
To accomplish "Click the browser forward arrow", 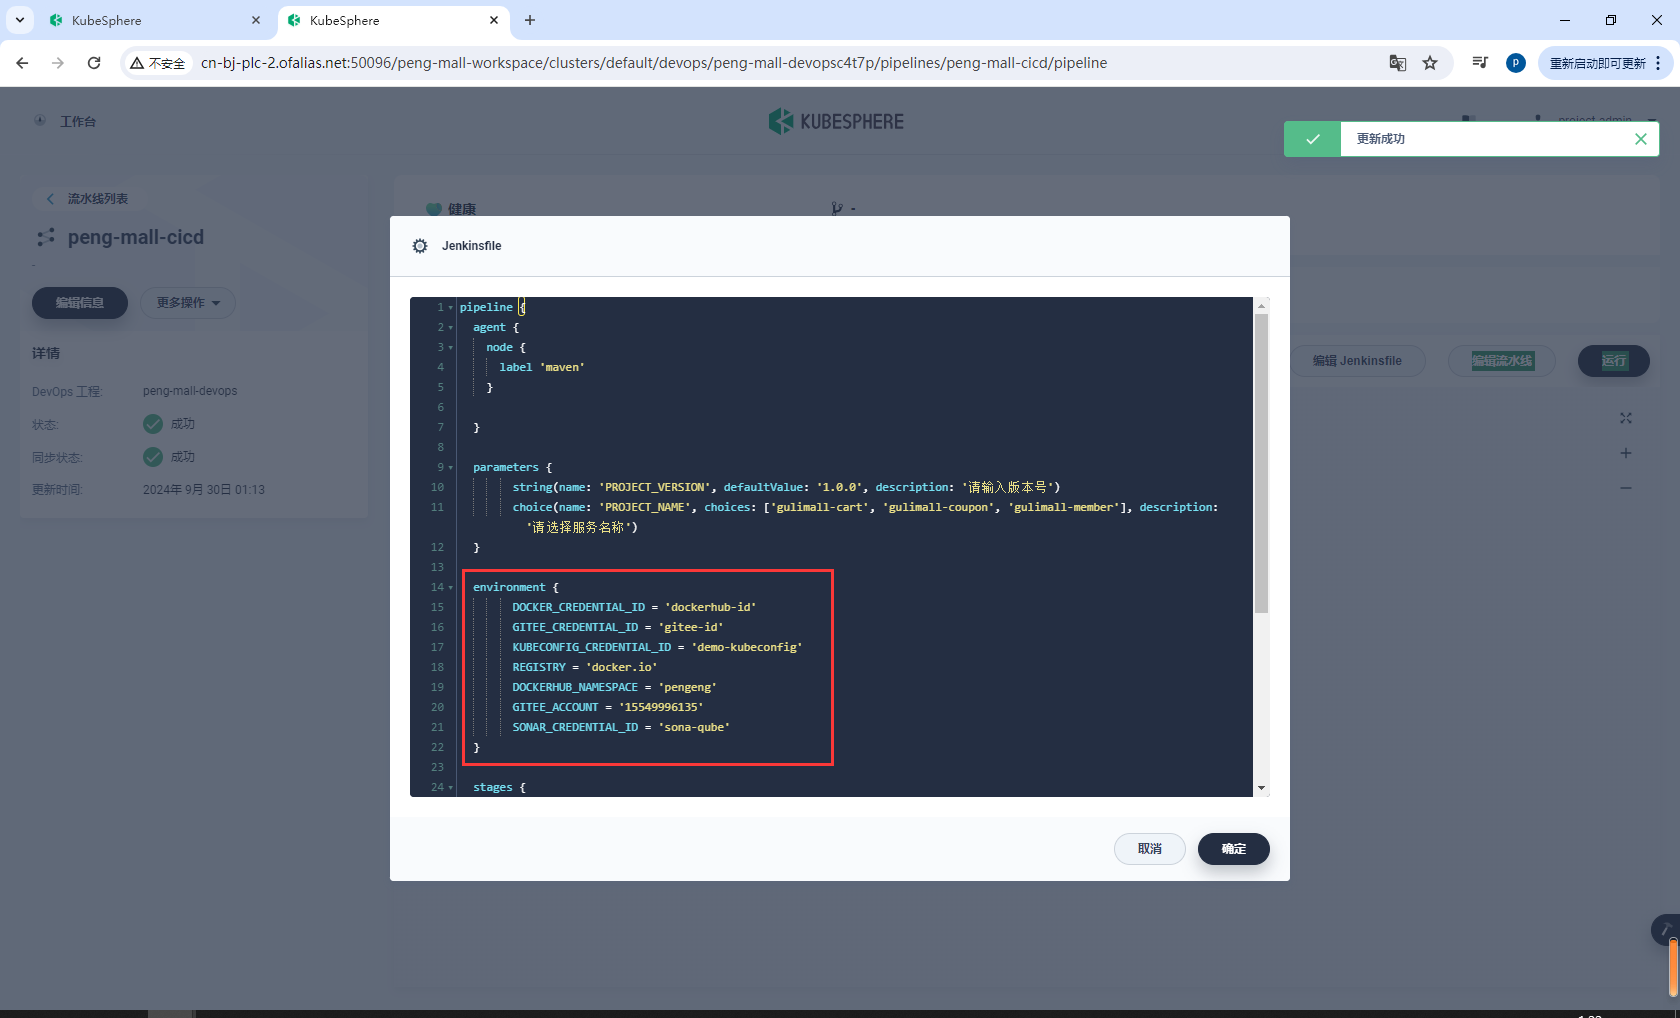I will tap(58, 63).
